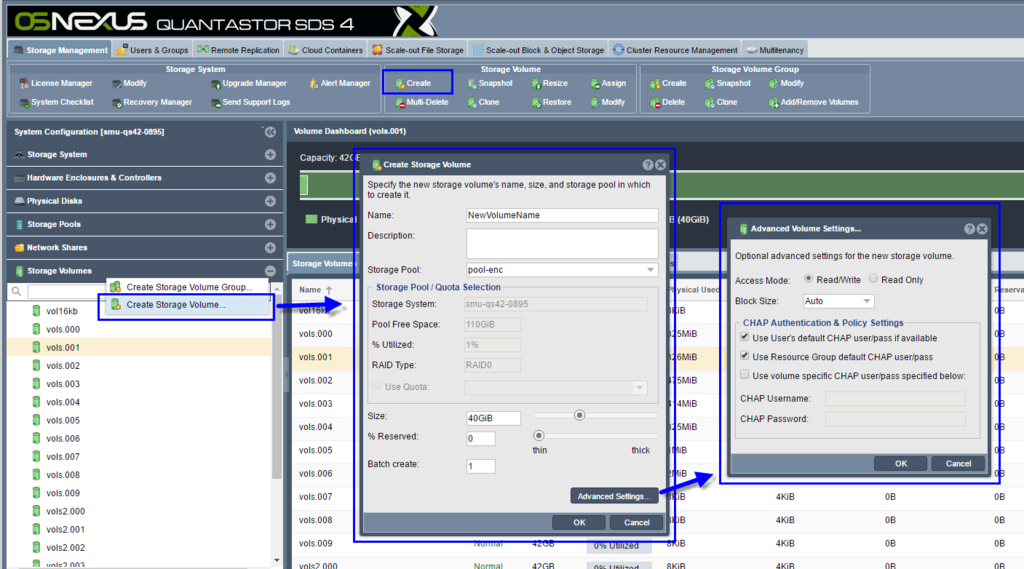Click OK in Advanced Volume Settings dialog

[x=901, y=464]
